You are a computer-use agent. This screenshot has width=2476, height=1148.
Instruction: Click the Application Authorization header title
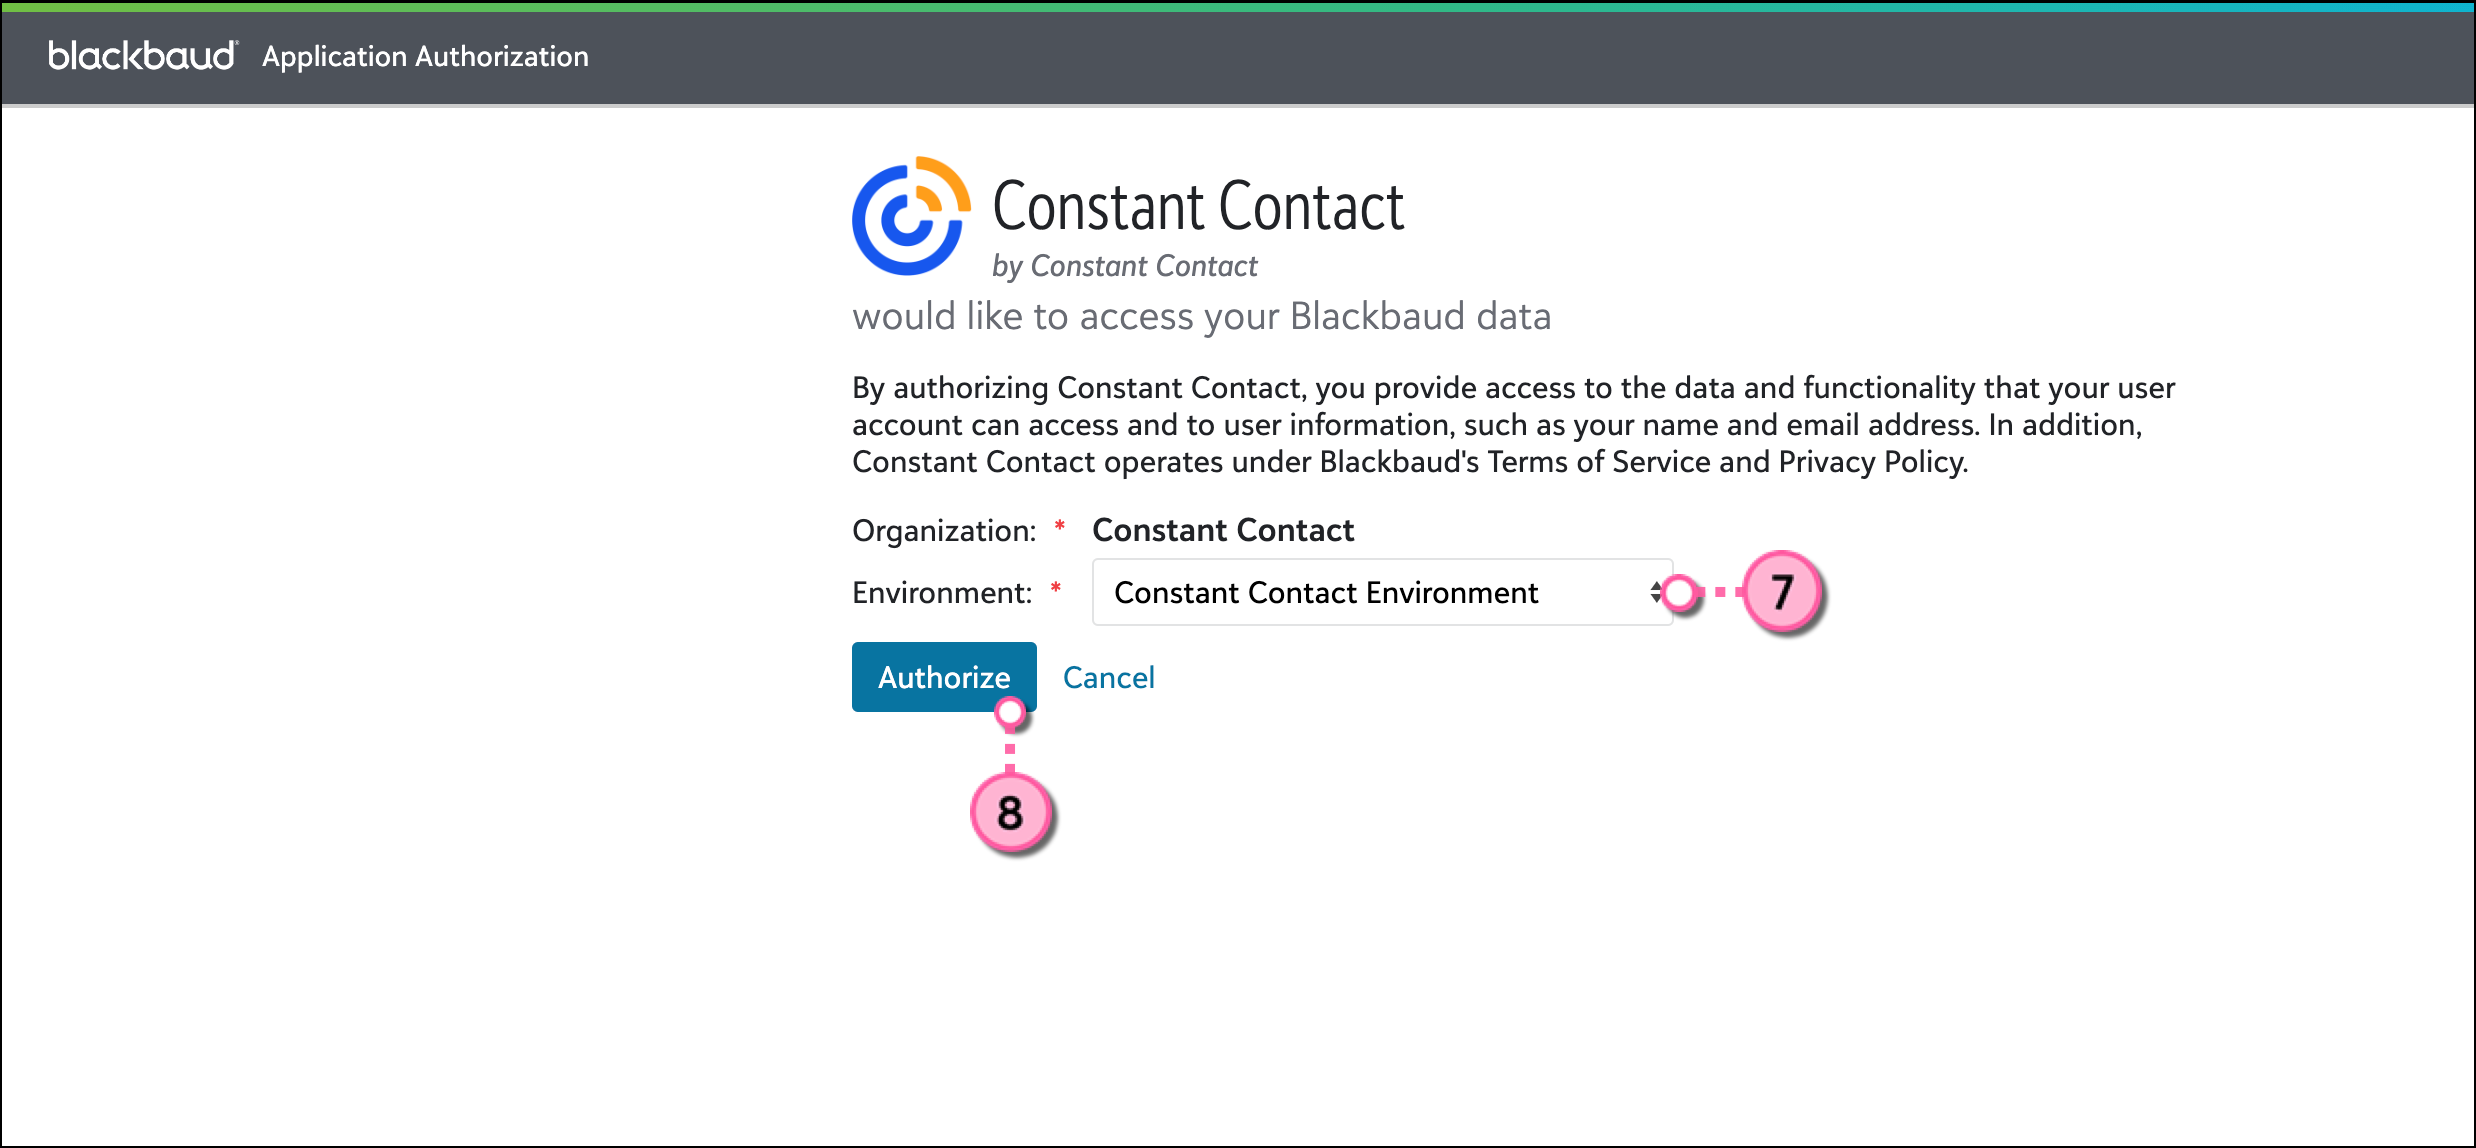click(x=425, y=57)
